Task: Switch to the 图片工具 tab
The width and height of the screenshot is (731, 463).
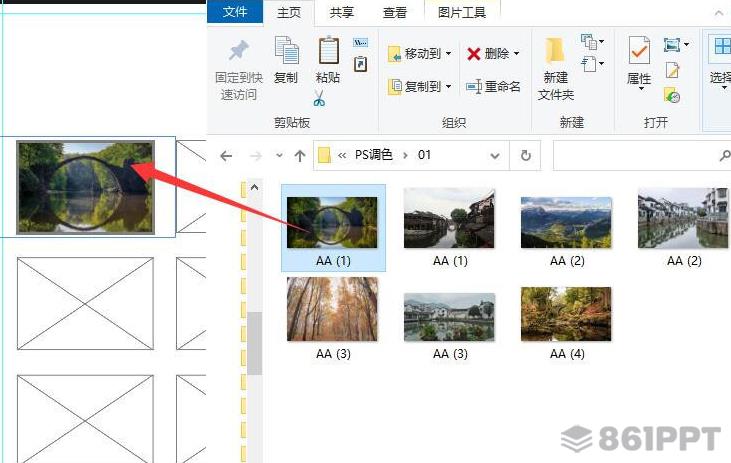Action: click(x=462, y=12)
